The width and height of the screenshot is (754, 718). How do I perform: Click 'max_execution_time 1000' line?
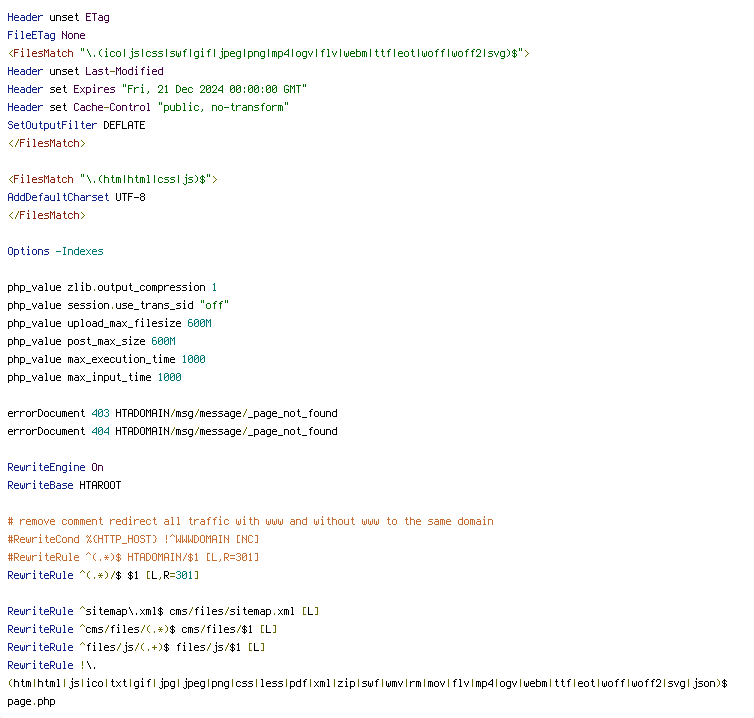tap(106, 360)
